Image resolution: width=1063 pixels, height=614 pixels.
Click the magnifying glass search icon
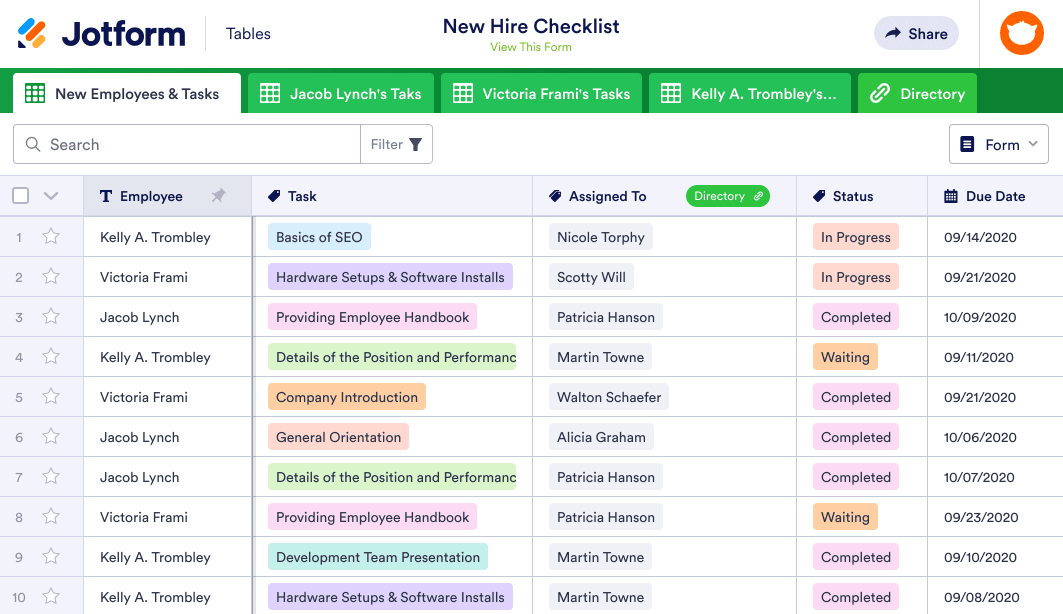point(34,145)
